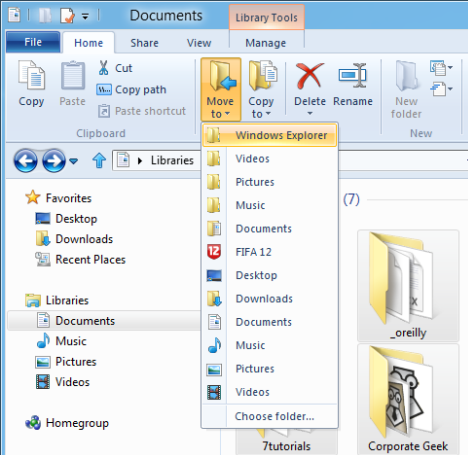468x455 pixels.
Task: Click Choose folder... menu entry
Action: pyautogui.click(x=270, y=416)
